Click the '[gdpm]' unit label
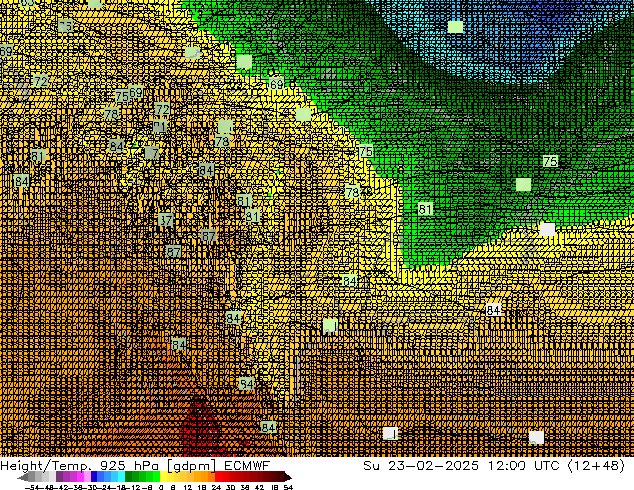The image size is (634, 490). coord(192,466)
